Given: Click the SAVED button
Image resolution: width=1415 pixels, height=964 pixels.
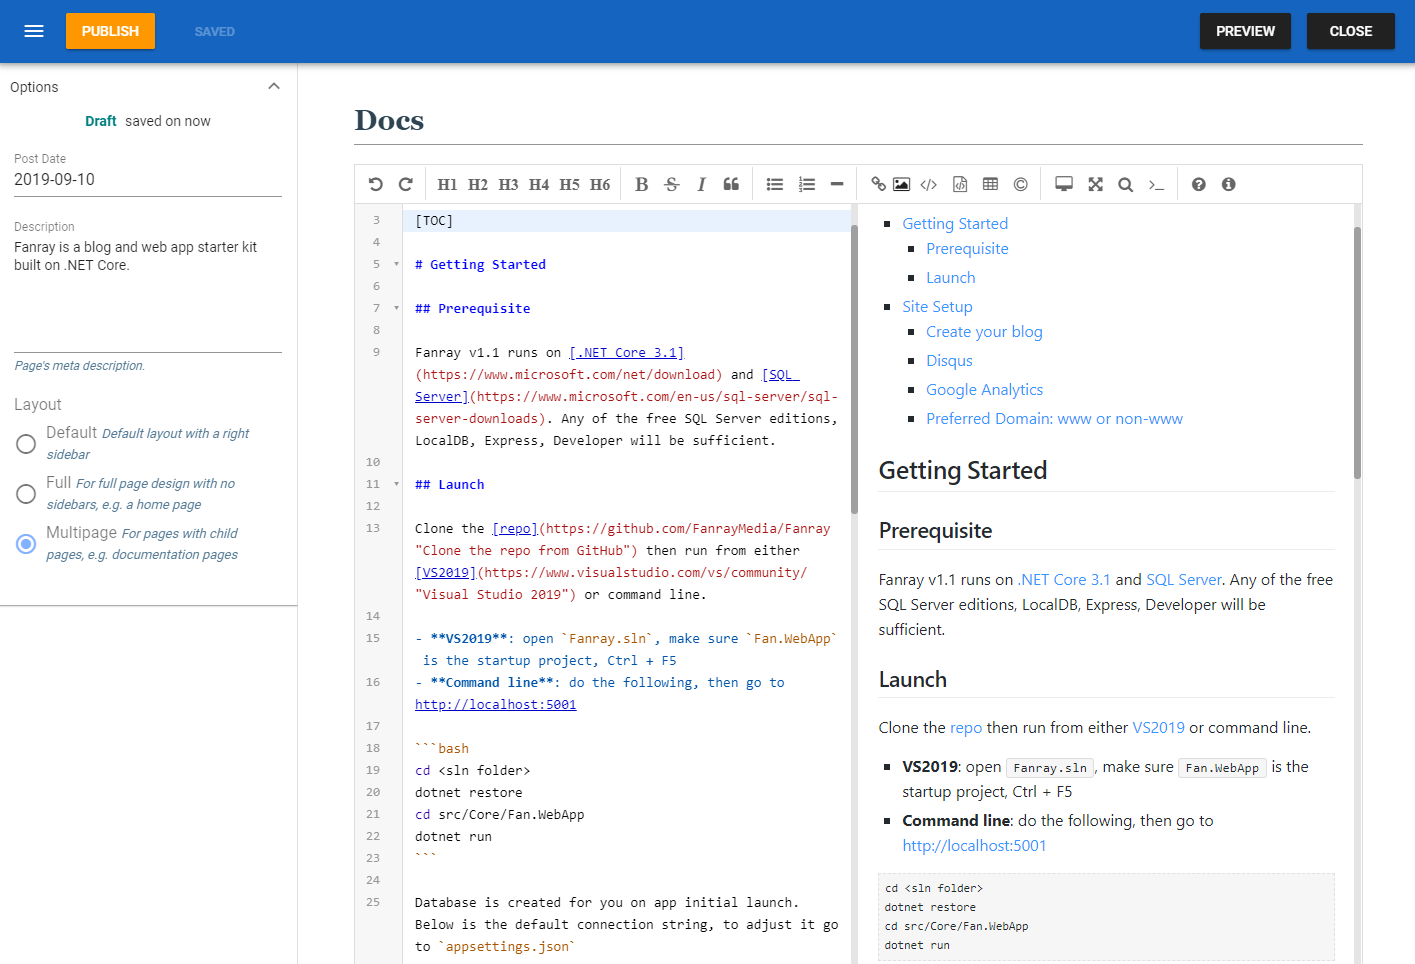Looking at the screenshot, I should point(214,31).
